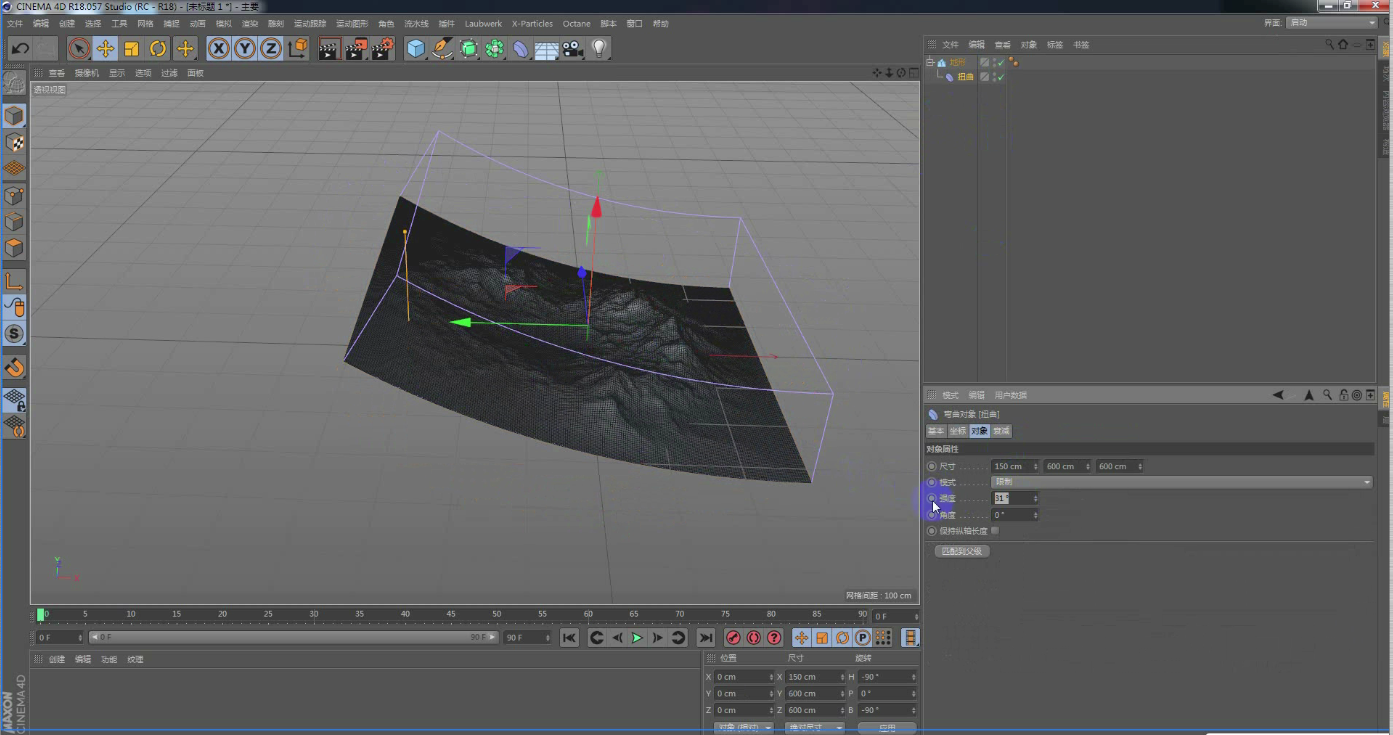Open the 模式 dropdown in the attributes panel
Viewport: 1393px width, 735px height.
tap(1181, 482)
